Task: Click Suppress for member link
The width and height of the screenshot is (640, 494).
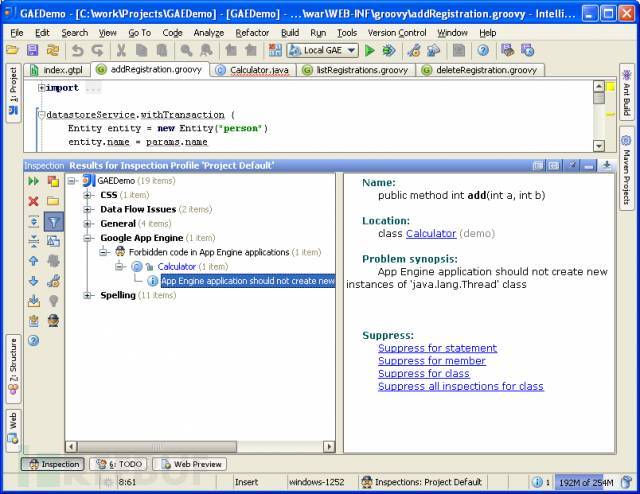Action: pyautogui.click(x=431, y=361)
